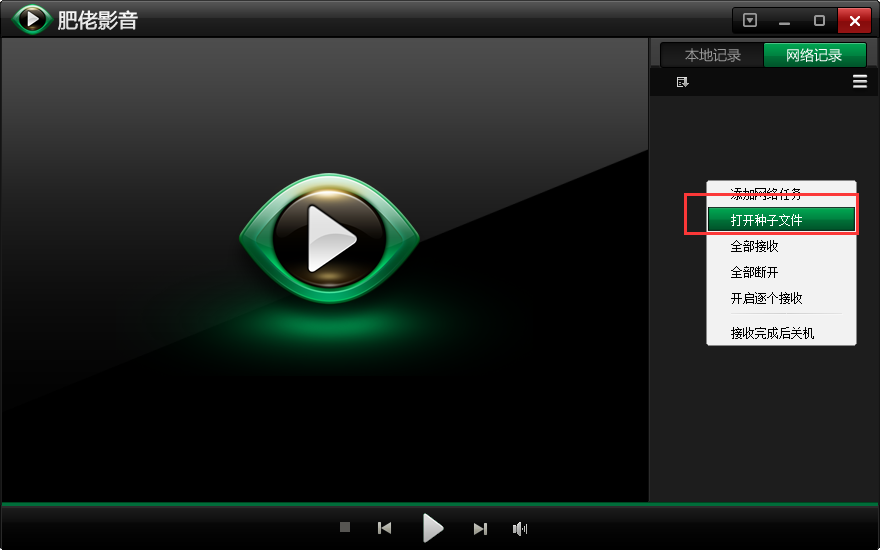Maximize the 肥佬影音 window
This screenshot has width=880, height=550.
coord(819,21)
